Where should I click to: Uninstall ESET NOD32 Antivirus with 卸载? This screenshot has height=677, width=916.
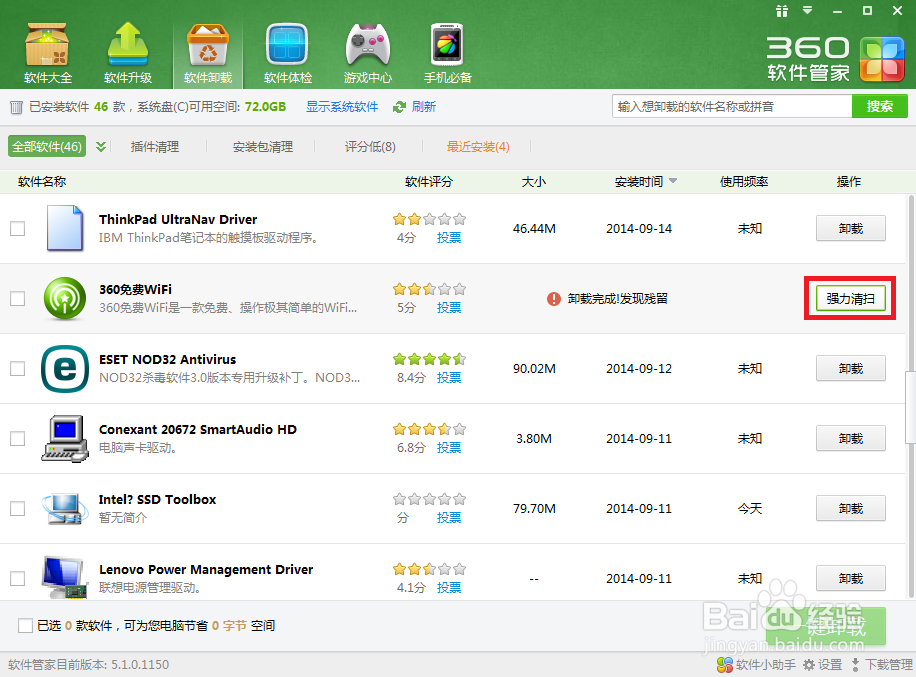[851, 369]
